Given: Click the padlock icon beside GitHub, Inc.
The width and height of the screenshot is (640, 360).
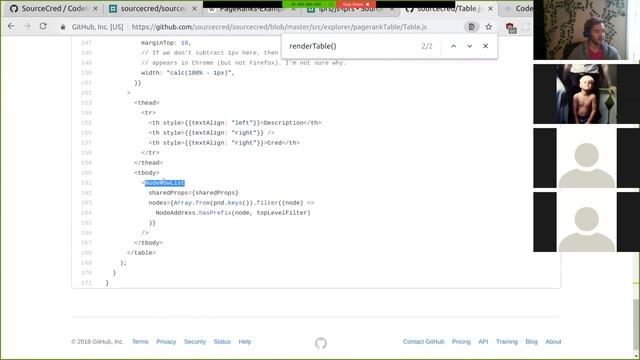Looking at the screenshot, I should (x=62, y=27).
